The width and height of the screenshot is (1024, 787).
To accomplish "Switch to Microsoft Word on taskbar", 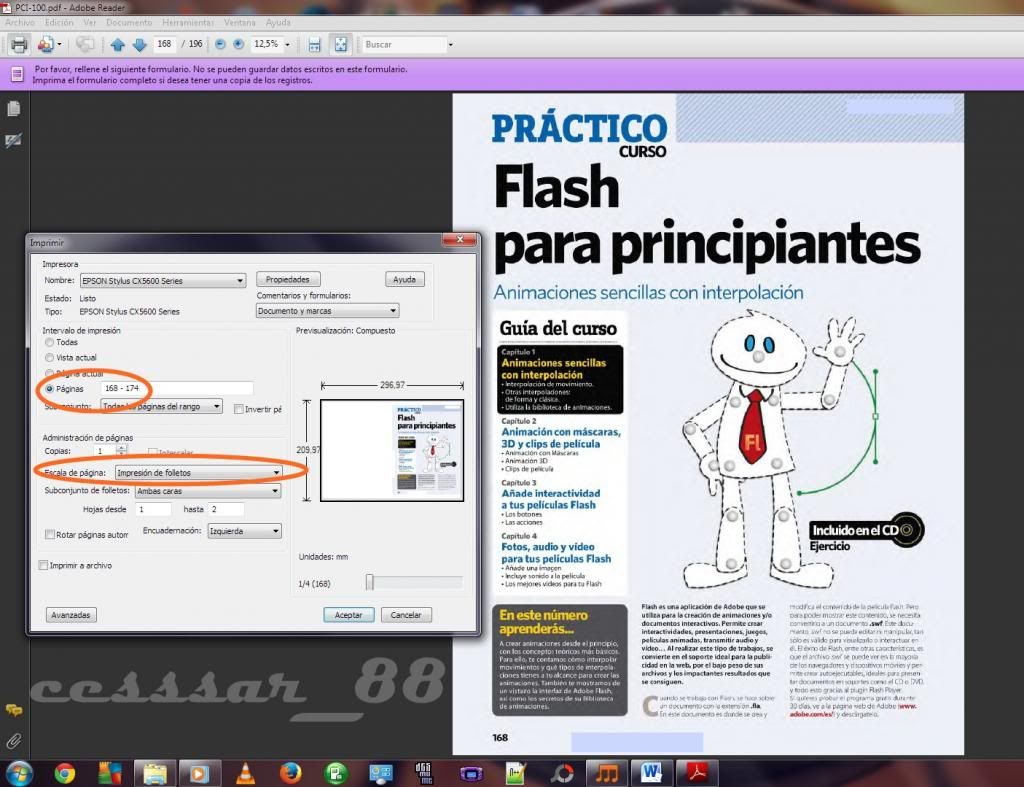I will coord(651,773).
